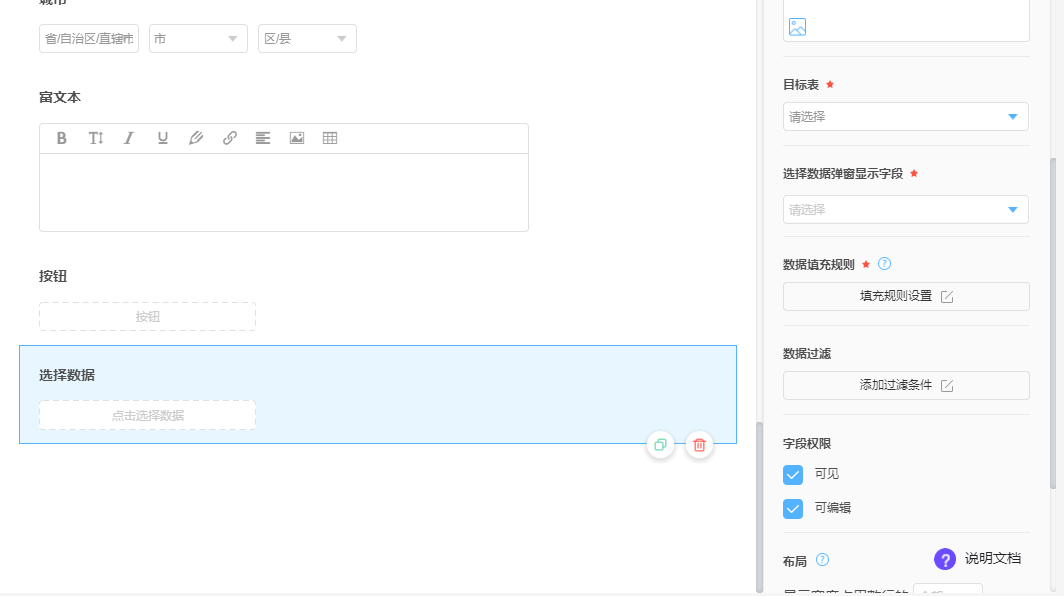Insert image via rich text toolbar
The height and width of the screenshot is (596, 1064).
click(x=297, y=138)
